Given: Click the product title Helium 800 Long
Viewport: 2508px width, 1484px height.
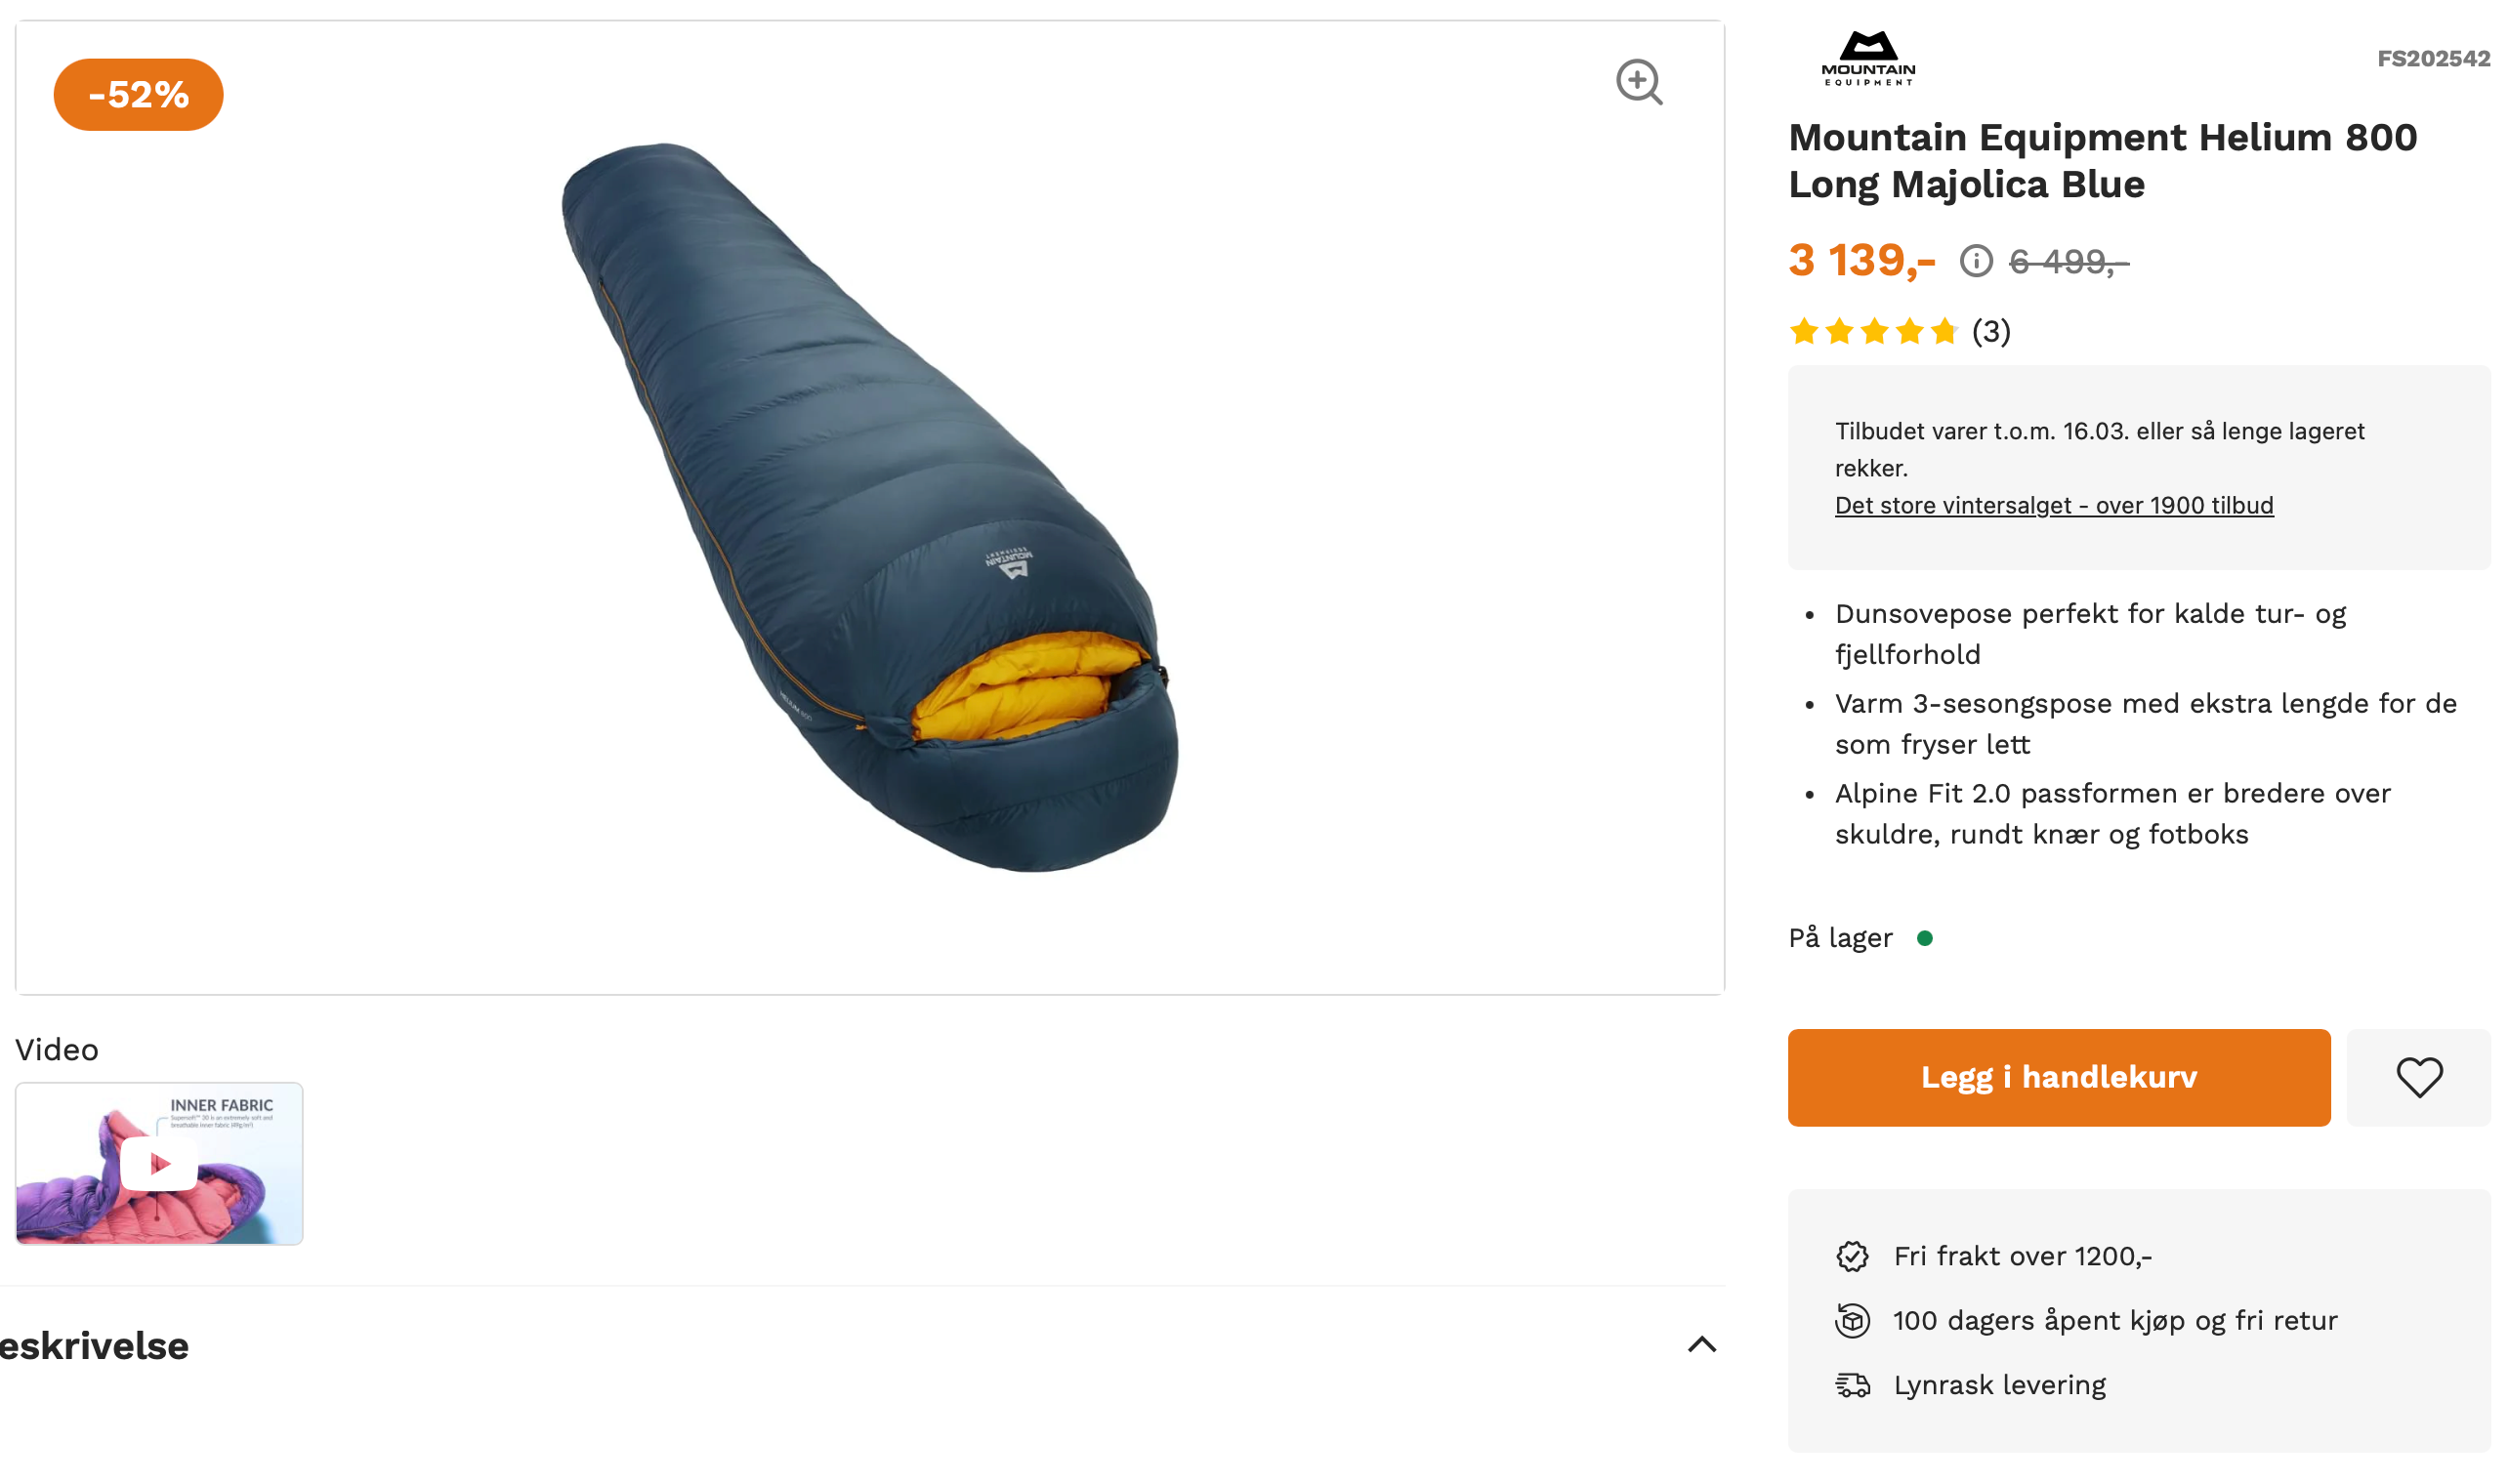Looking at the screenshot, I should 2101,161.
